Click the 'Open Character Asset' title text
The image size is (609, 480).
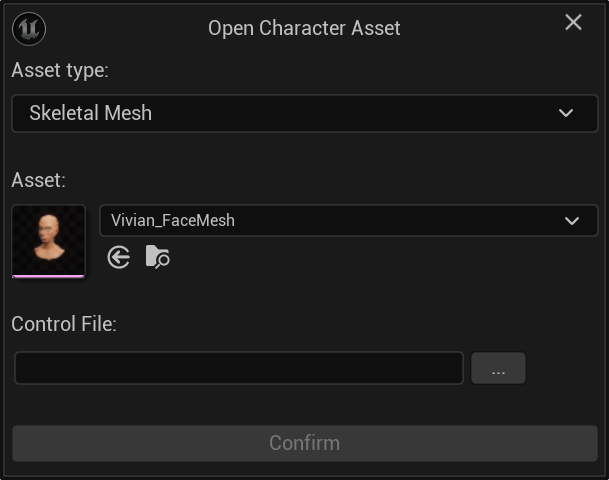click(304, 28)
